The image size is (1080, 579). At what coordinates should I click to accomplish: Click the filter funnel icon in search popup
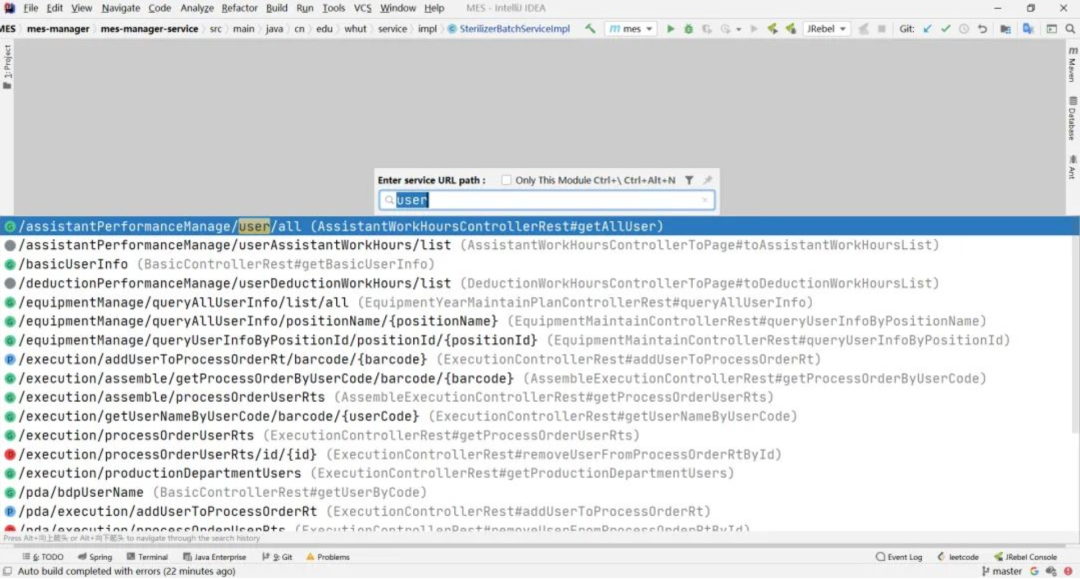(x=689, y=180)
